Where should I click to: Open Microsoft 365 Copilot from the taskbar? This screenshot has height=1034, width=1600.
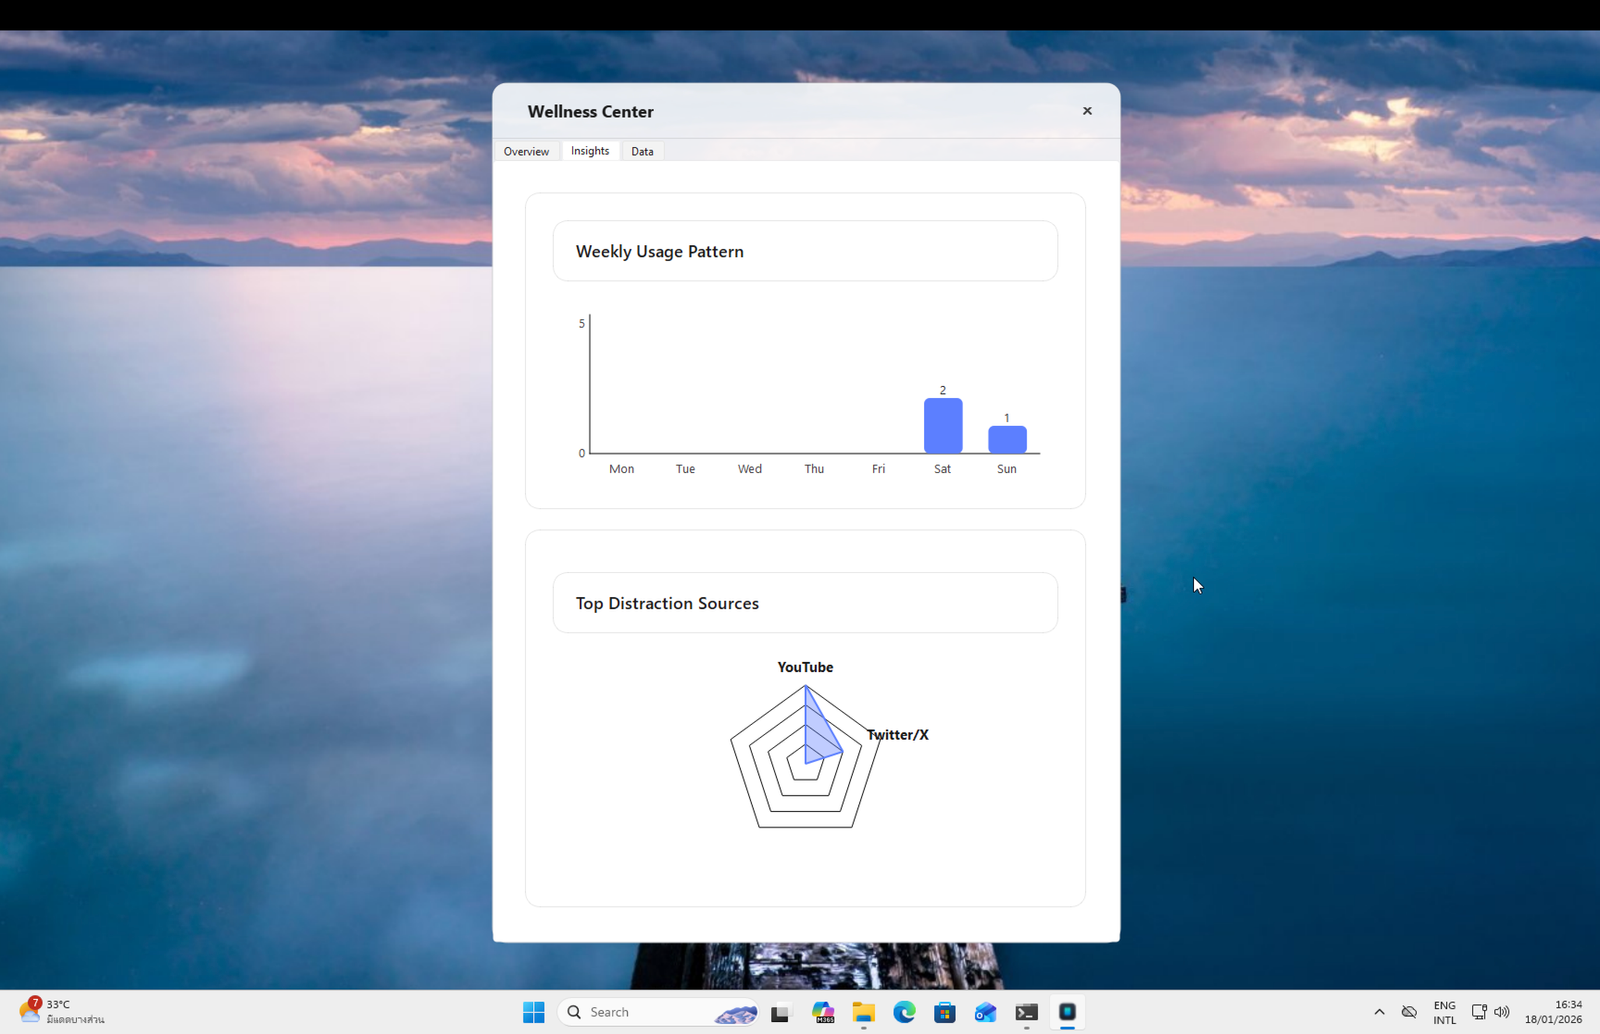823,1012
